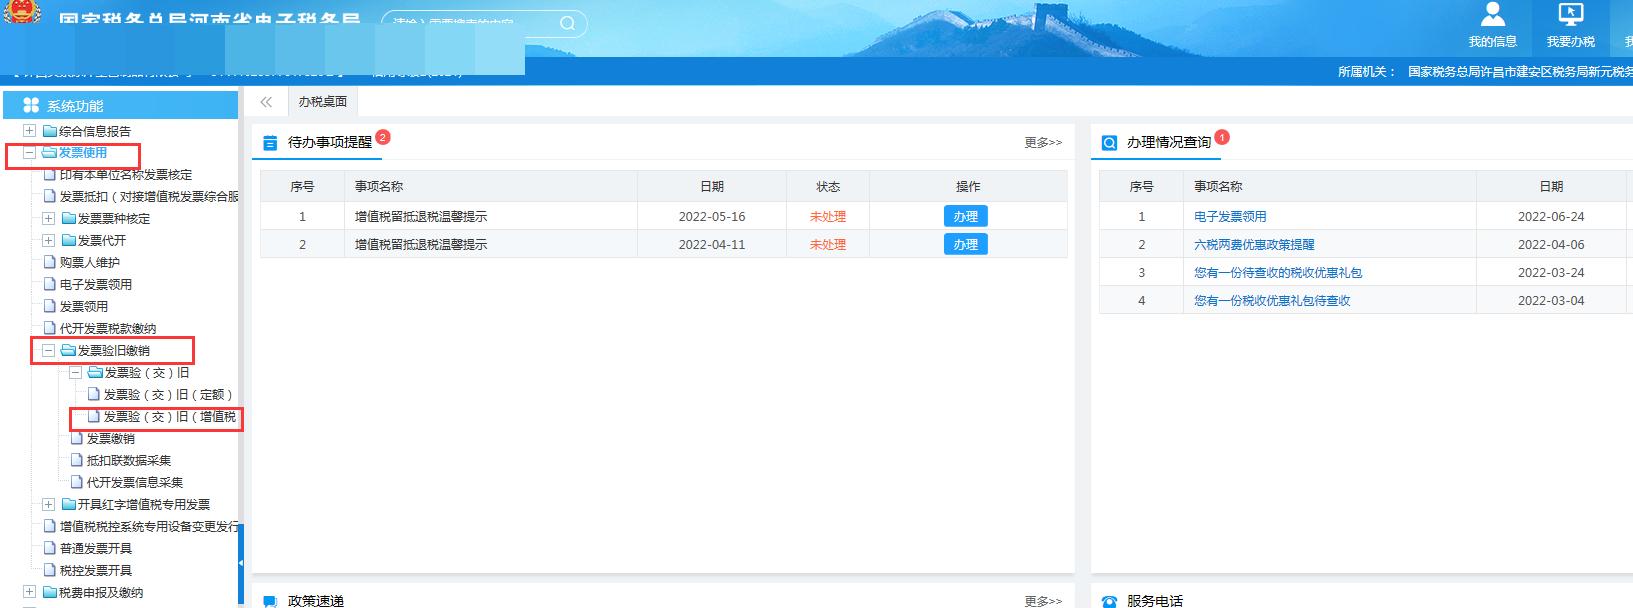The height and width of the screenshot is (608, 1633).
Task: Expand 综合信息报告 tree node
Action: pos(29,131)
